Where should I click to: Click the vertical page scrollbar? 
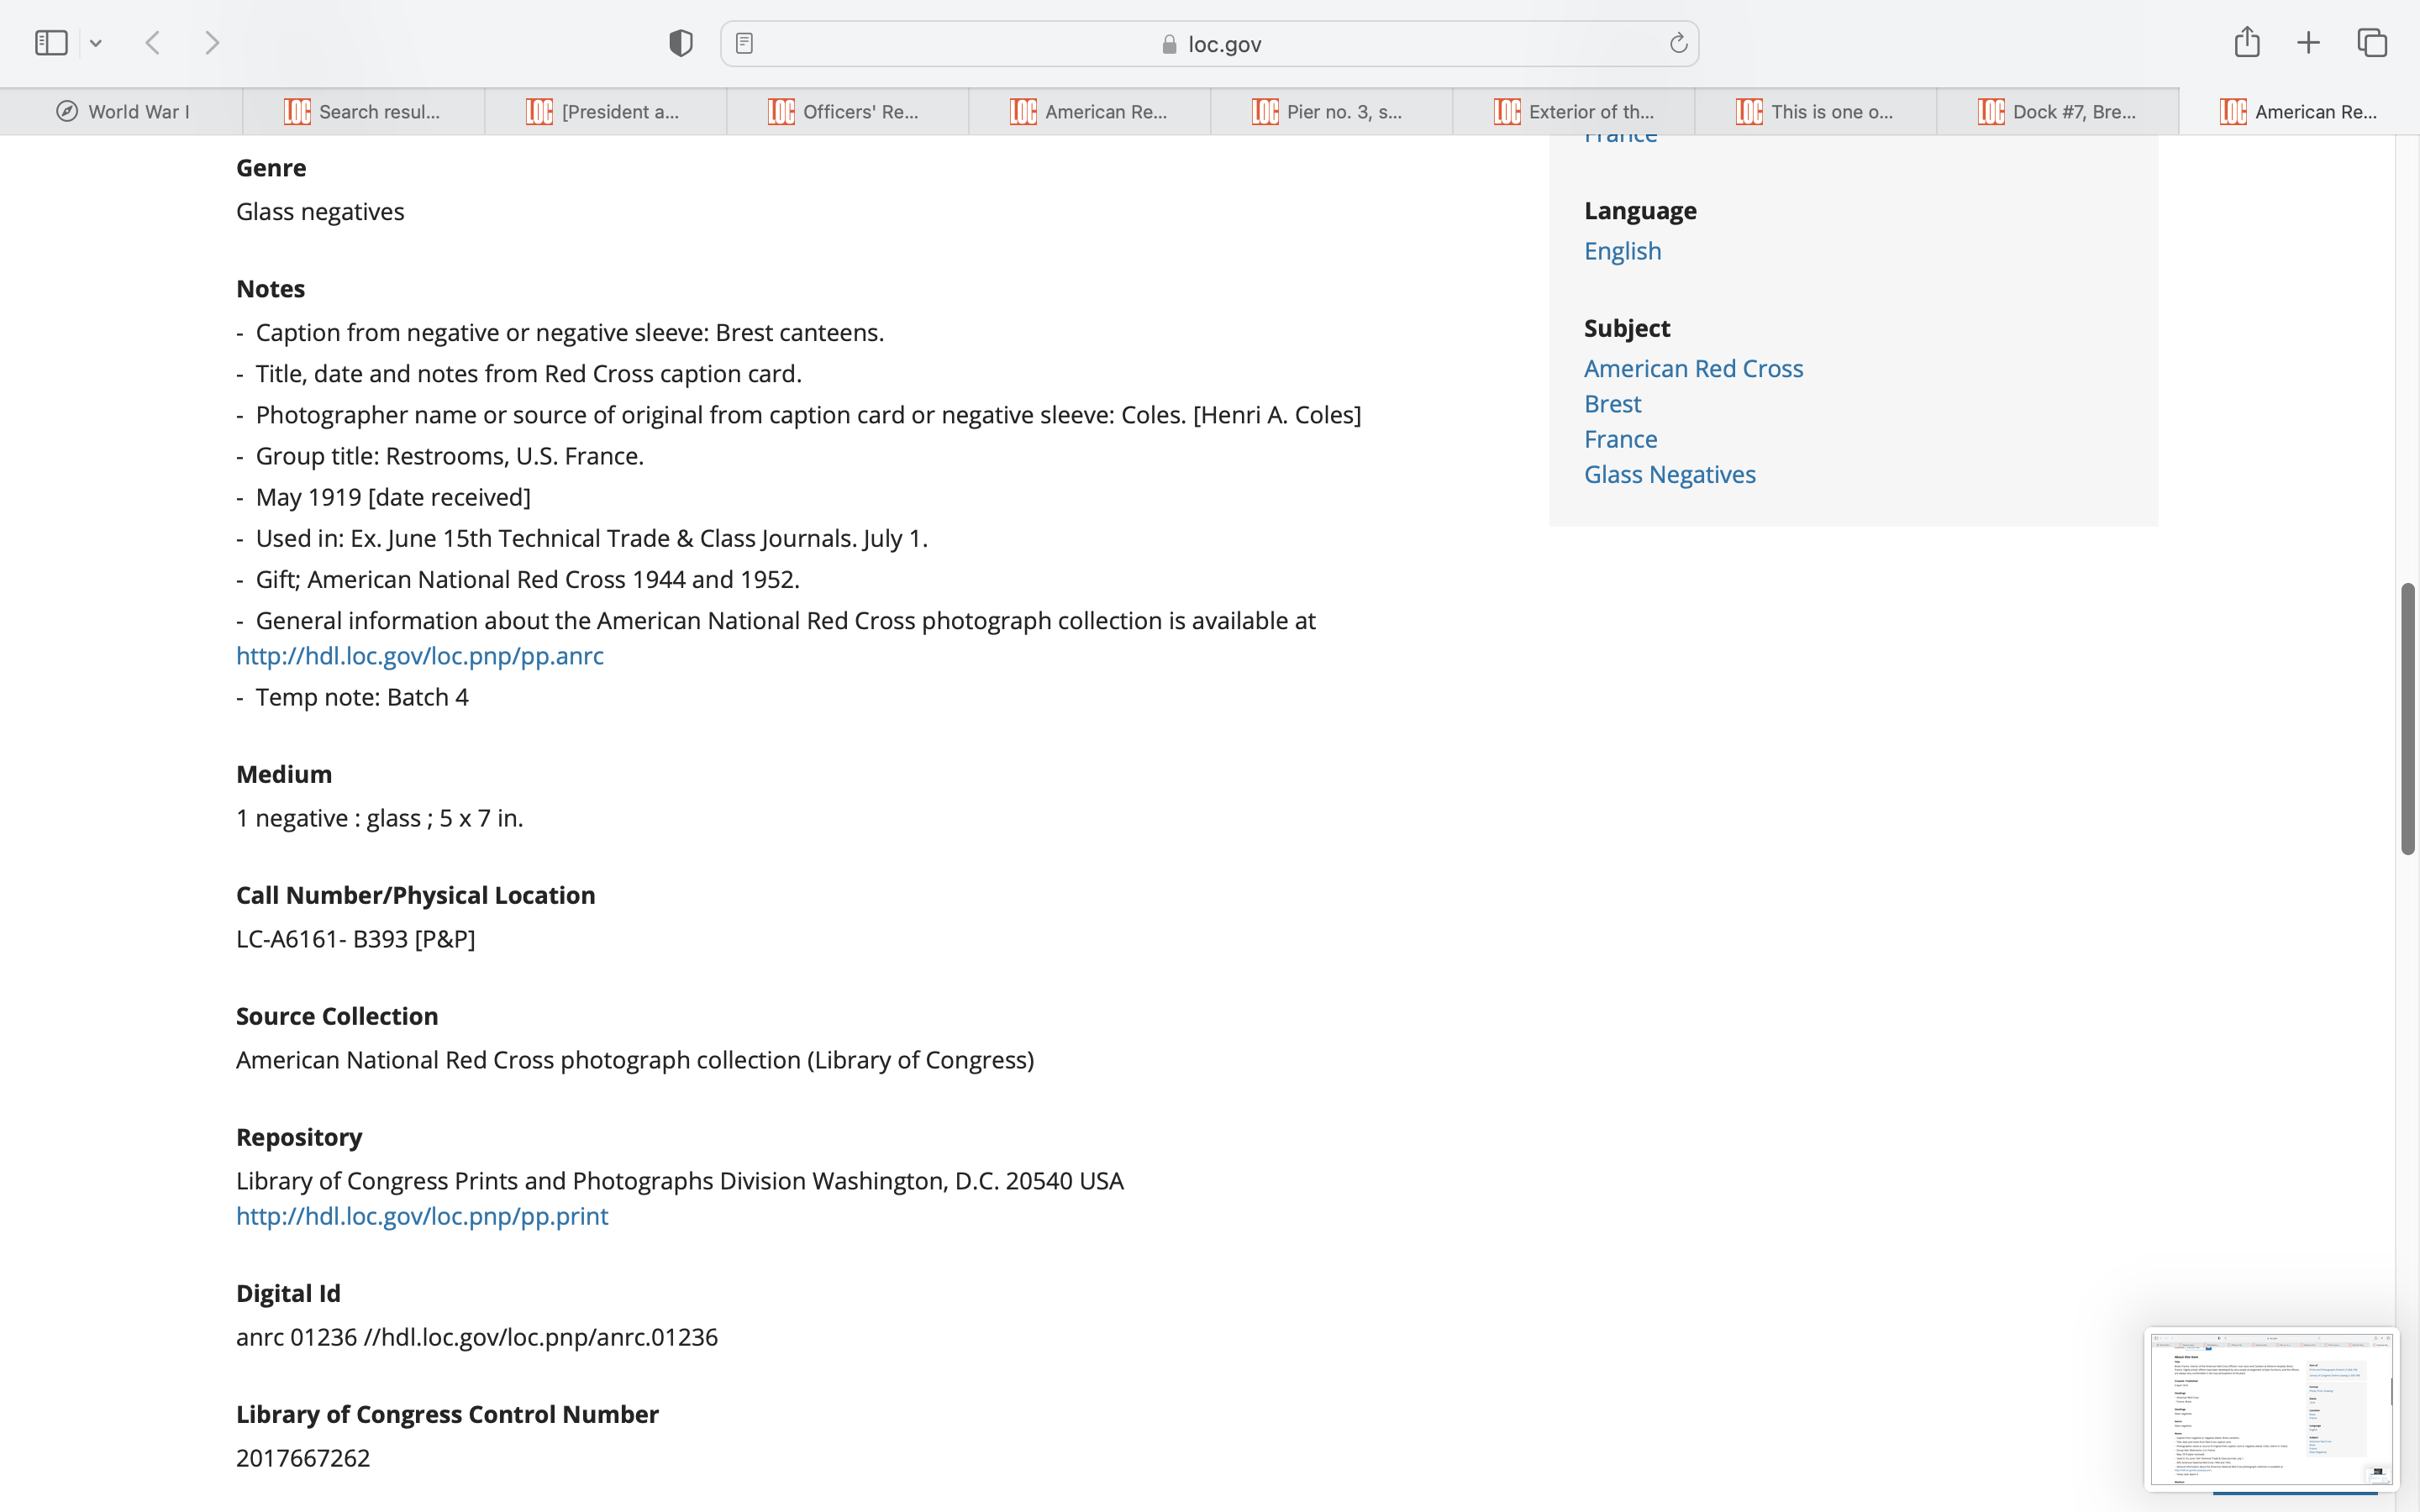coord(2408,718)
